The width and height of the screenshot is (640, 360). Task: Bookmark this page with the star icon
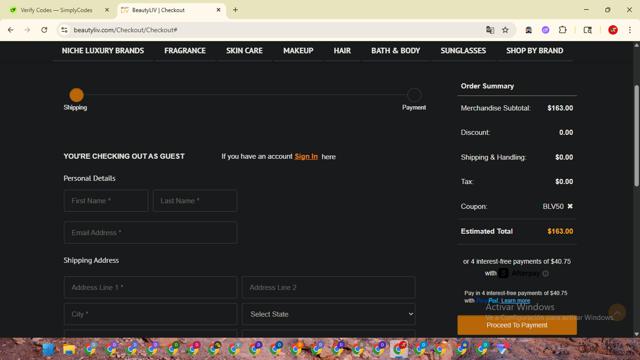(505, 30)
